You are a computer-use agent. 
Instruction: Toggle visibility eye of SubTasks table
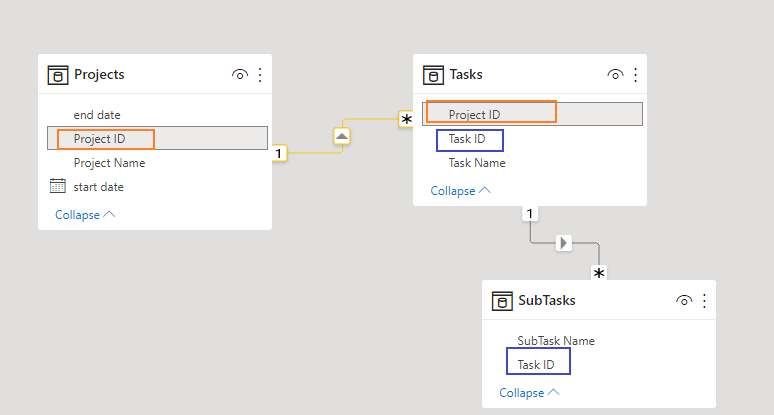pos(684,301)
